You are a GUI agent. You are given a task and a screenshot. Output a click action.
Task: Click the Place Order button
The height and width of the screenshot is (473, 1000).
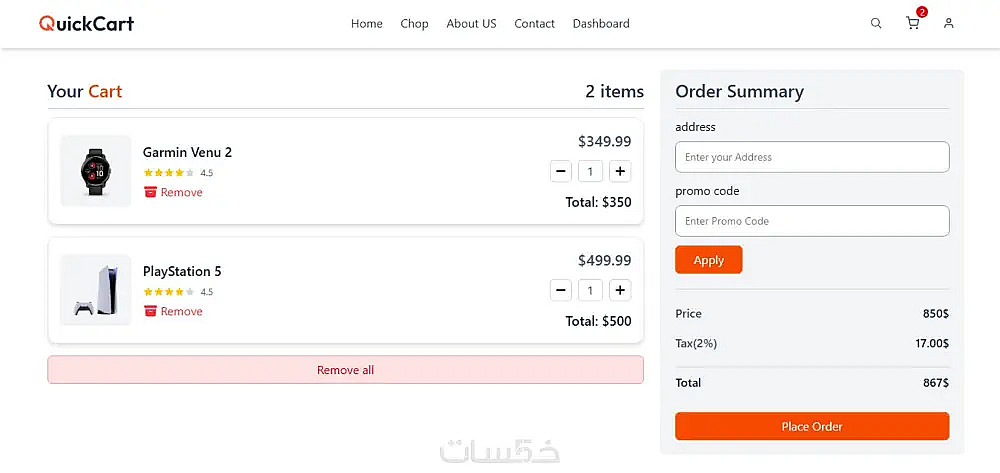(812, 426)
